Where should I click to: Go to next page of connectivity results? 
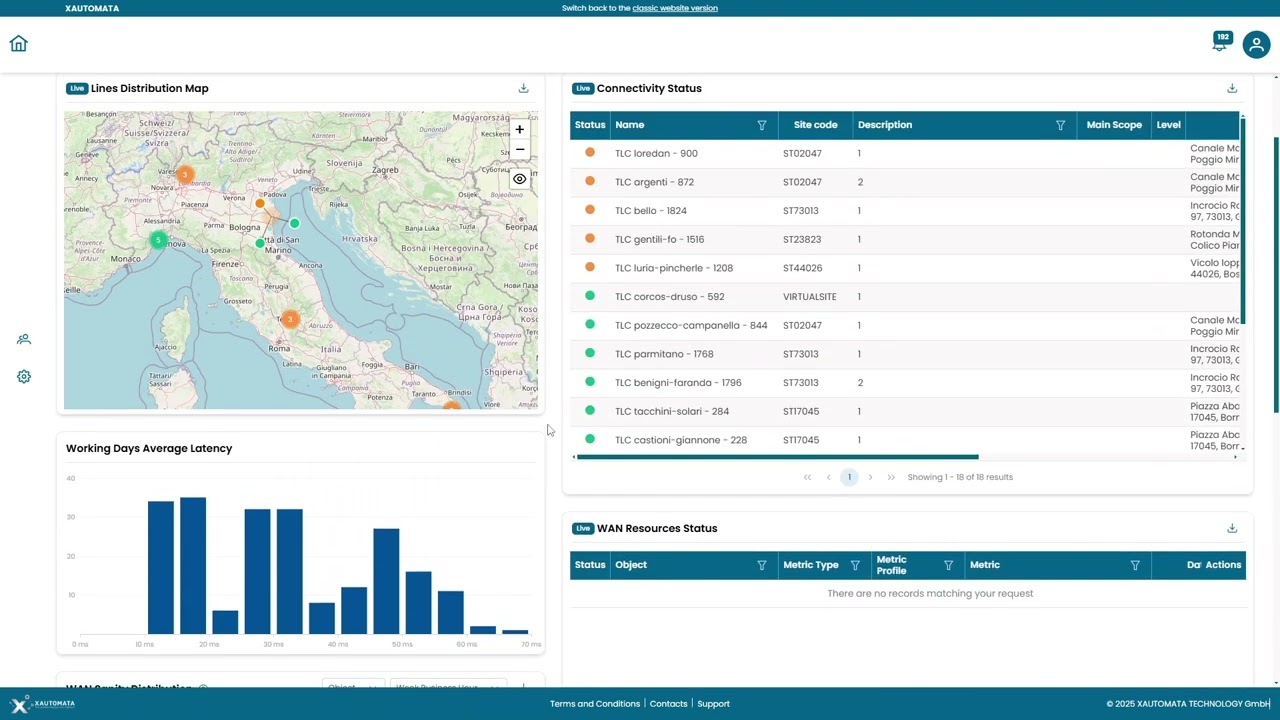click(870, 477)
